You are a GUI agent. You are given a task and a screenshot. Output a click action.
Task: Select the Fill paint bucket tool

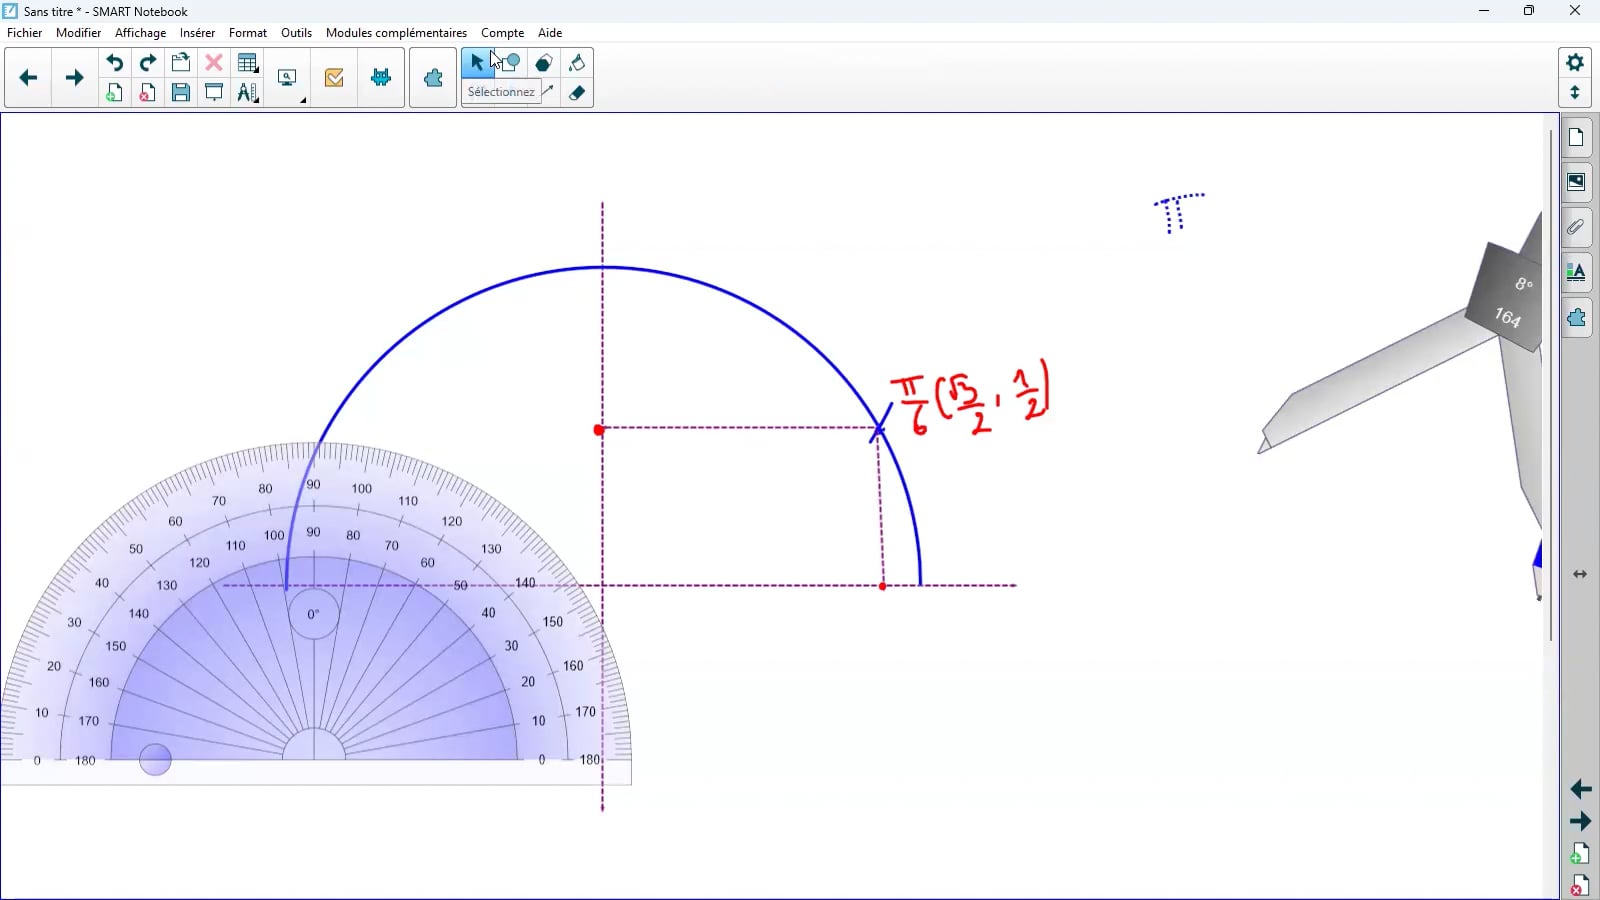577,63
